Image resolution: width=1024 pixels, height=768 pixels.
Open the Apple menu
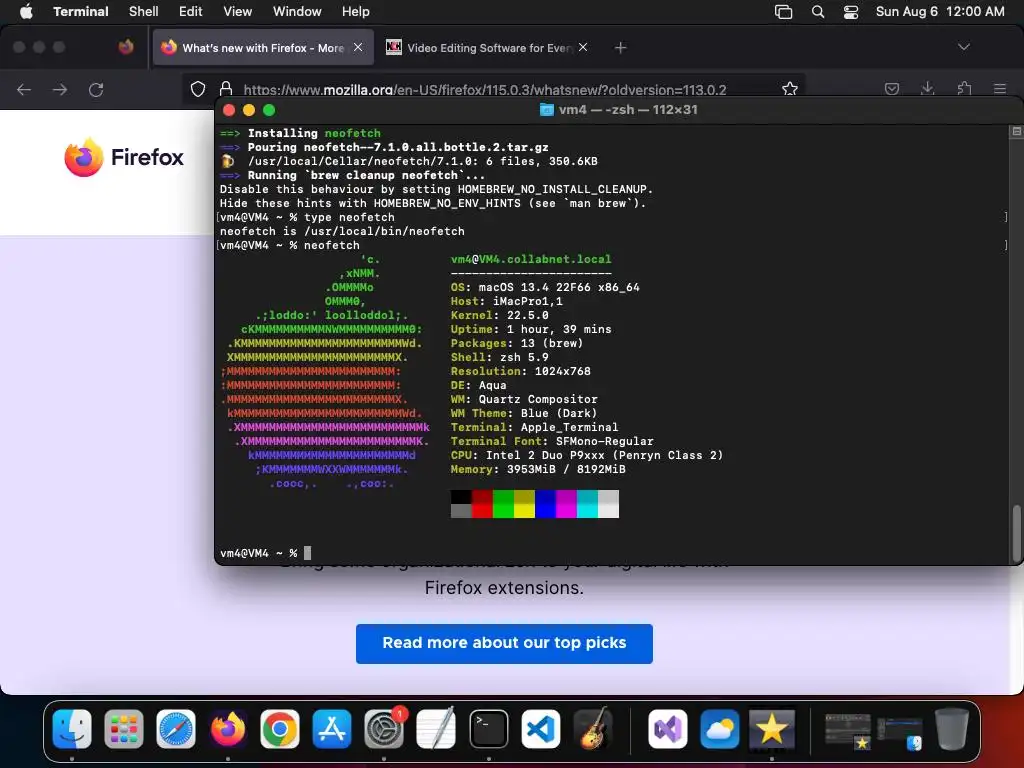click(x=26, y=12)
